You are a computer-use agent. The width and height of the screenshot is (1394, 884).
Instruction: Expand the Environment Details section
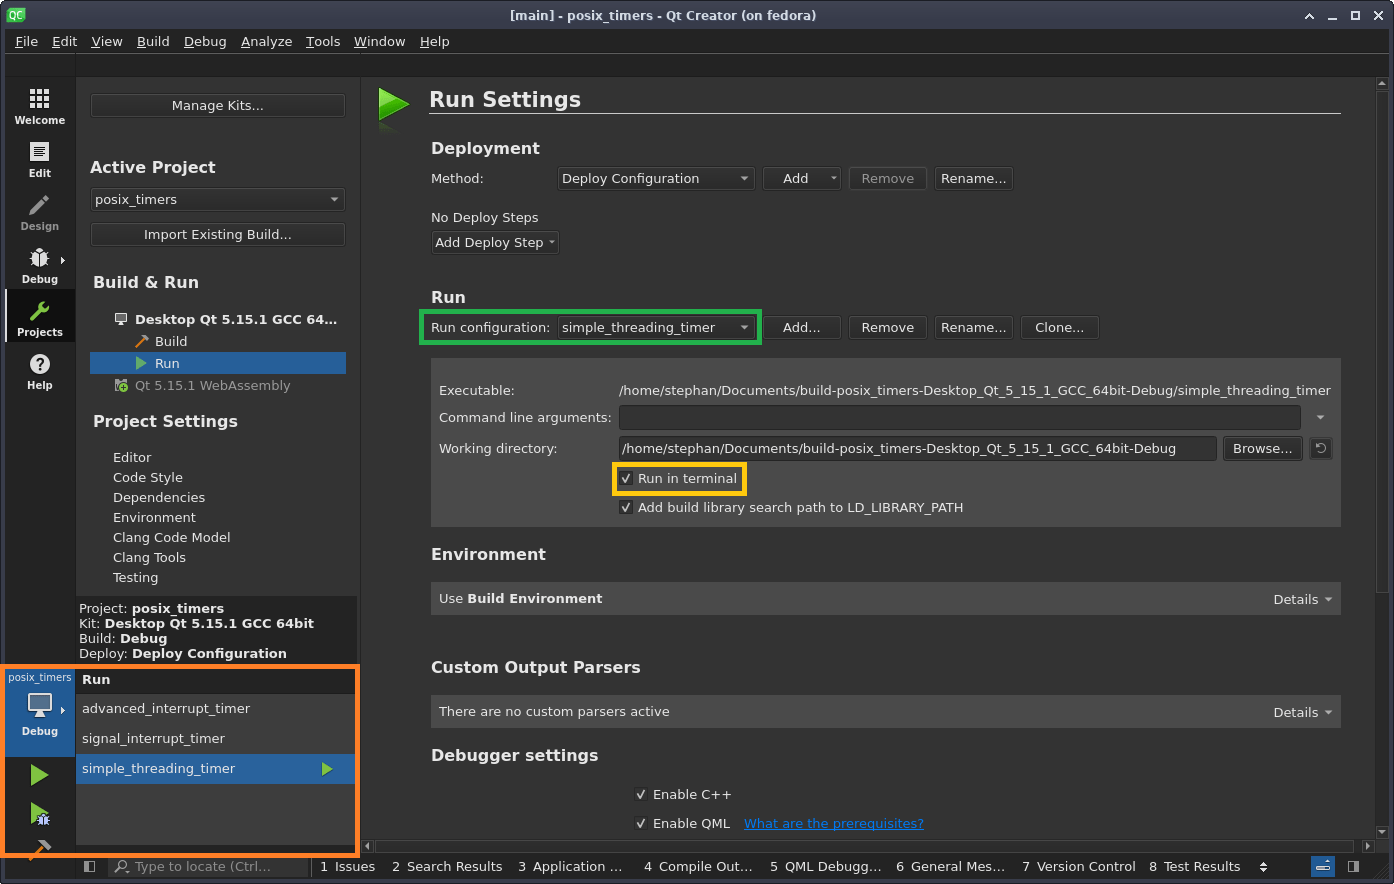[1302, 599]
